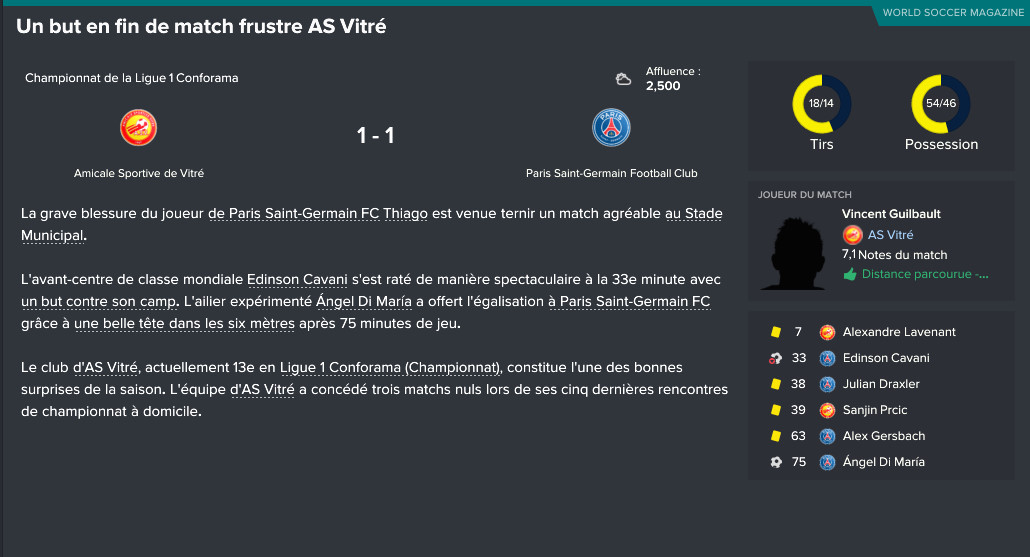Click the Possession 54/46 donut chart

941,104
